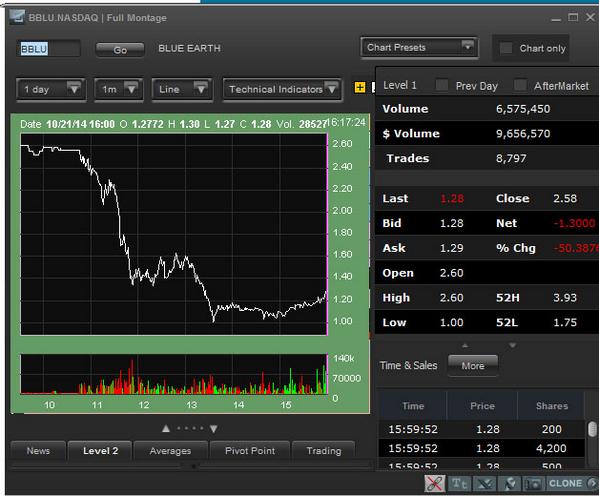599x496 pixels.
Task: Click the Time & Sales scrollbar thumb
Action: click(x=592, y=429)
